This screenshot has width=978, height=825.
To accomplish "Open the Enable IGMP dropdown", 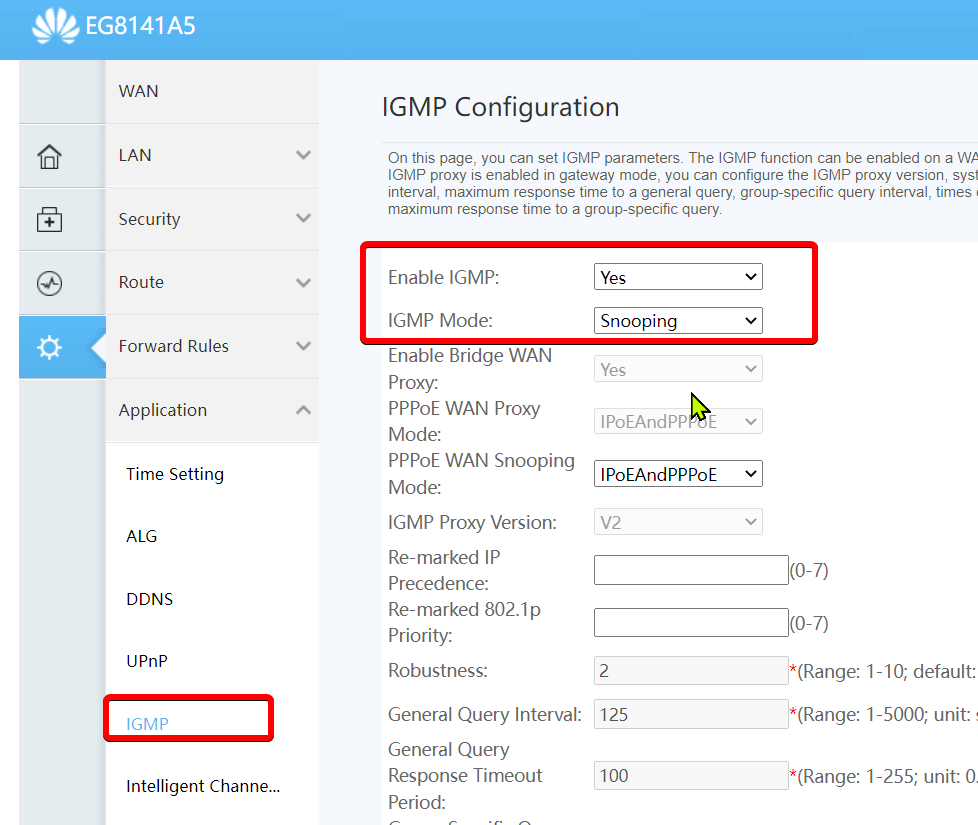I will point(678,277).
